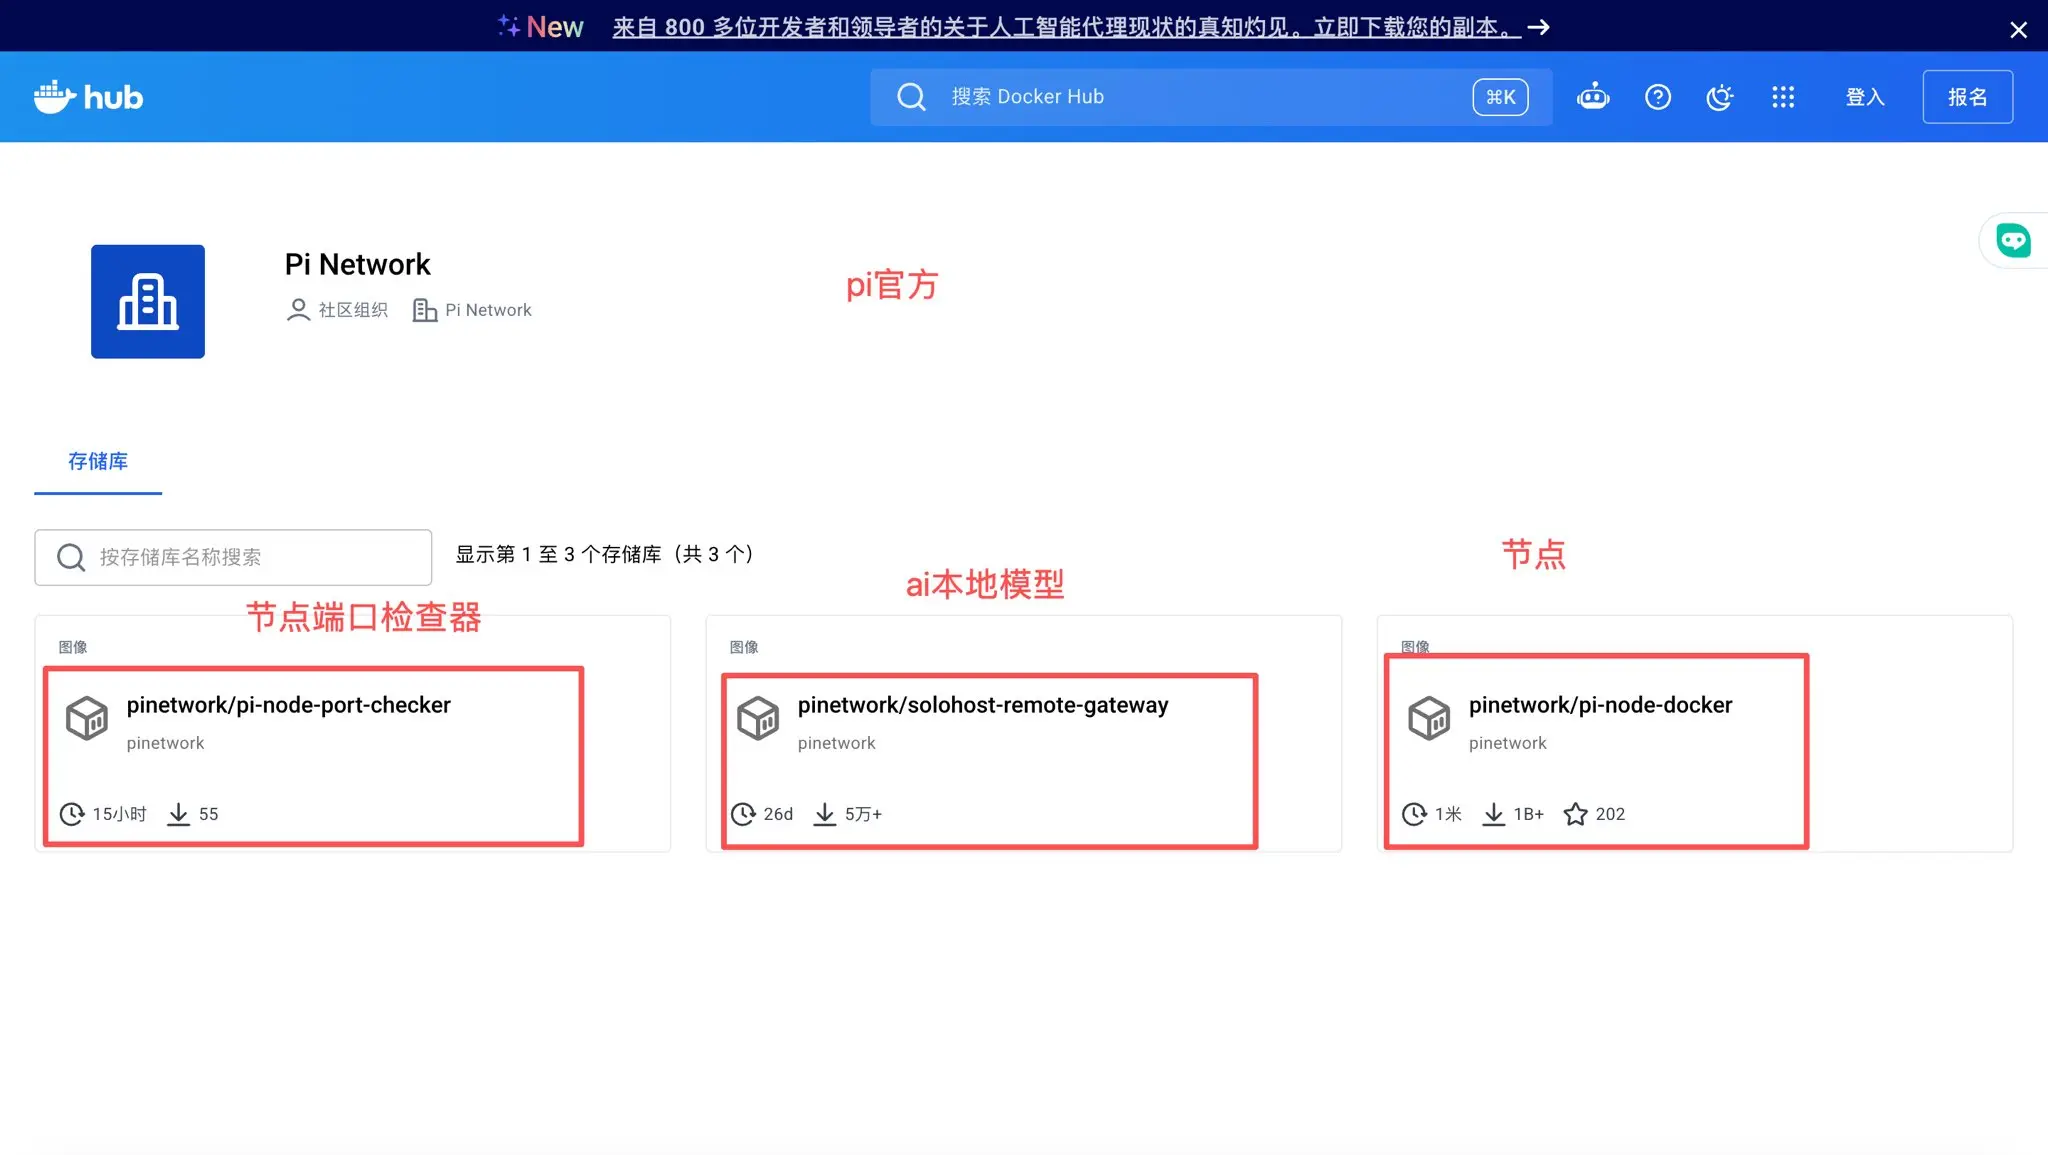Click the pi-node-docker cube icon
The width and height of the screenshot is (2048, 1155).
pos(1429,718)
